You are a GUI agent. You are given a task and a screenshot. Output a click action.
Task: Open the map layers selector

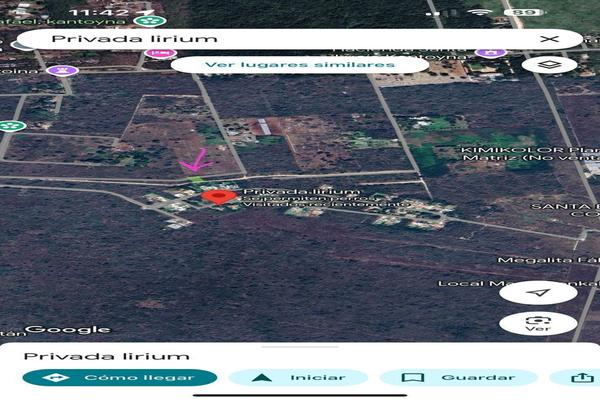556,64
